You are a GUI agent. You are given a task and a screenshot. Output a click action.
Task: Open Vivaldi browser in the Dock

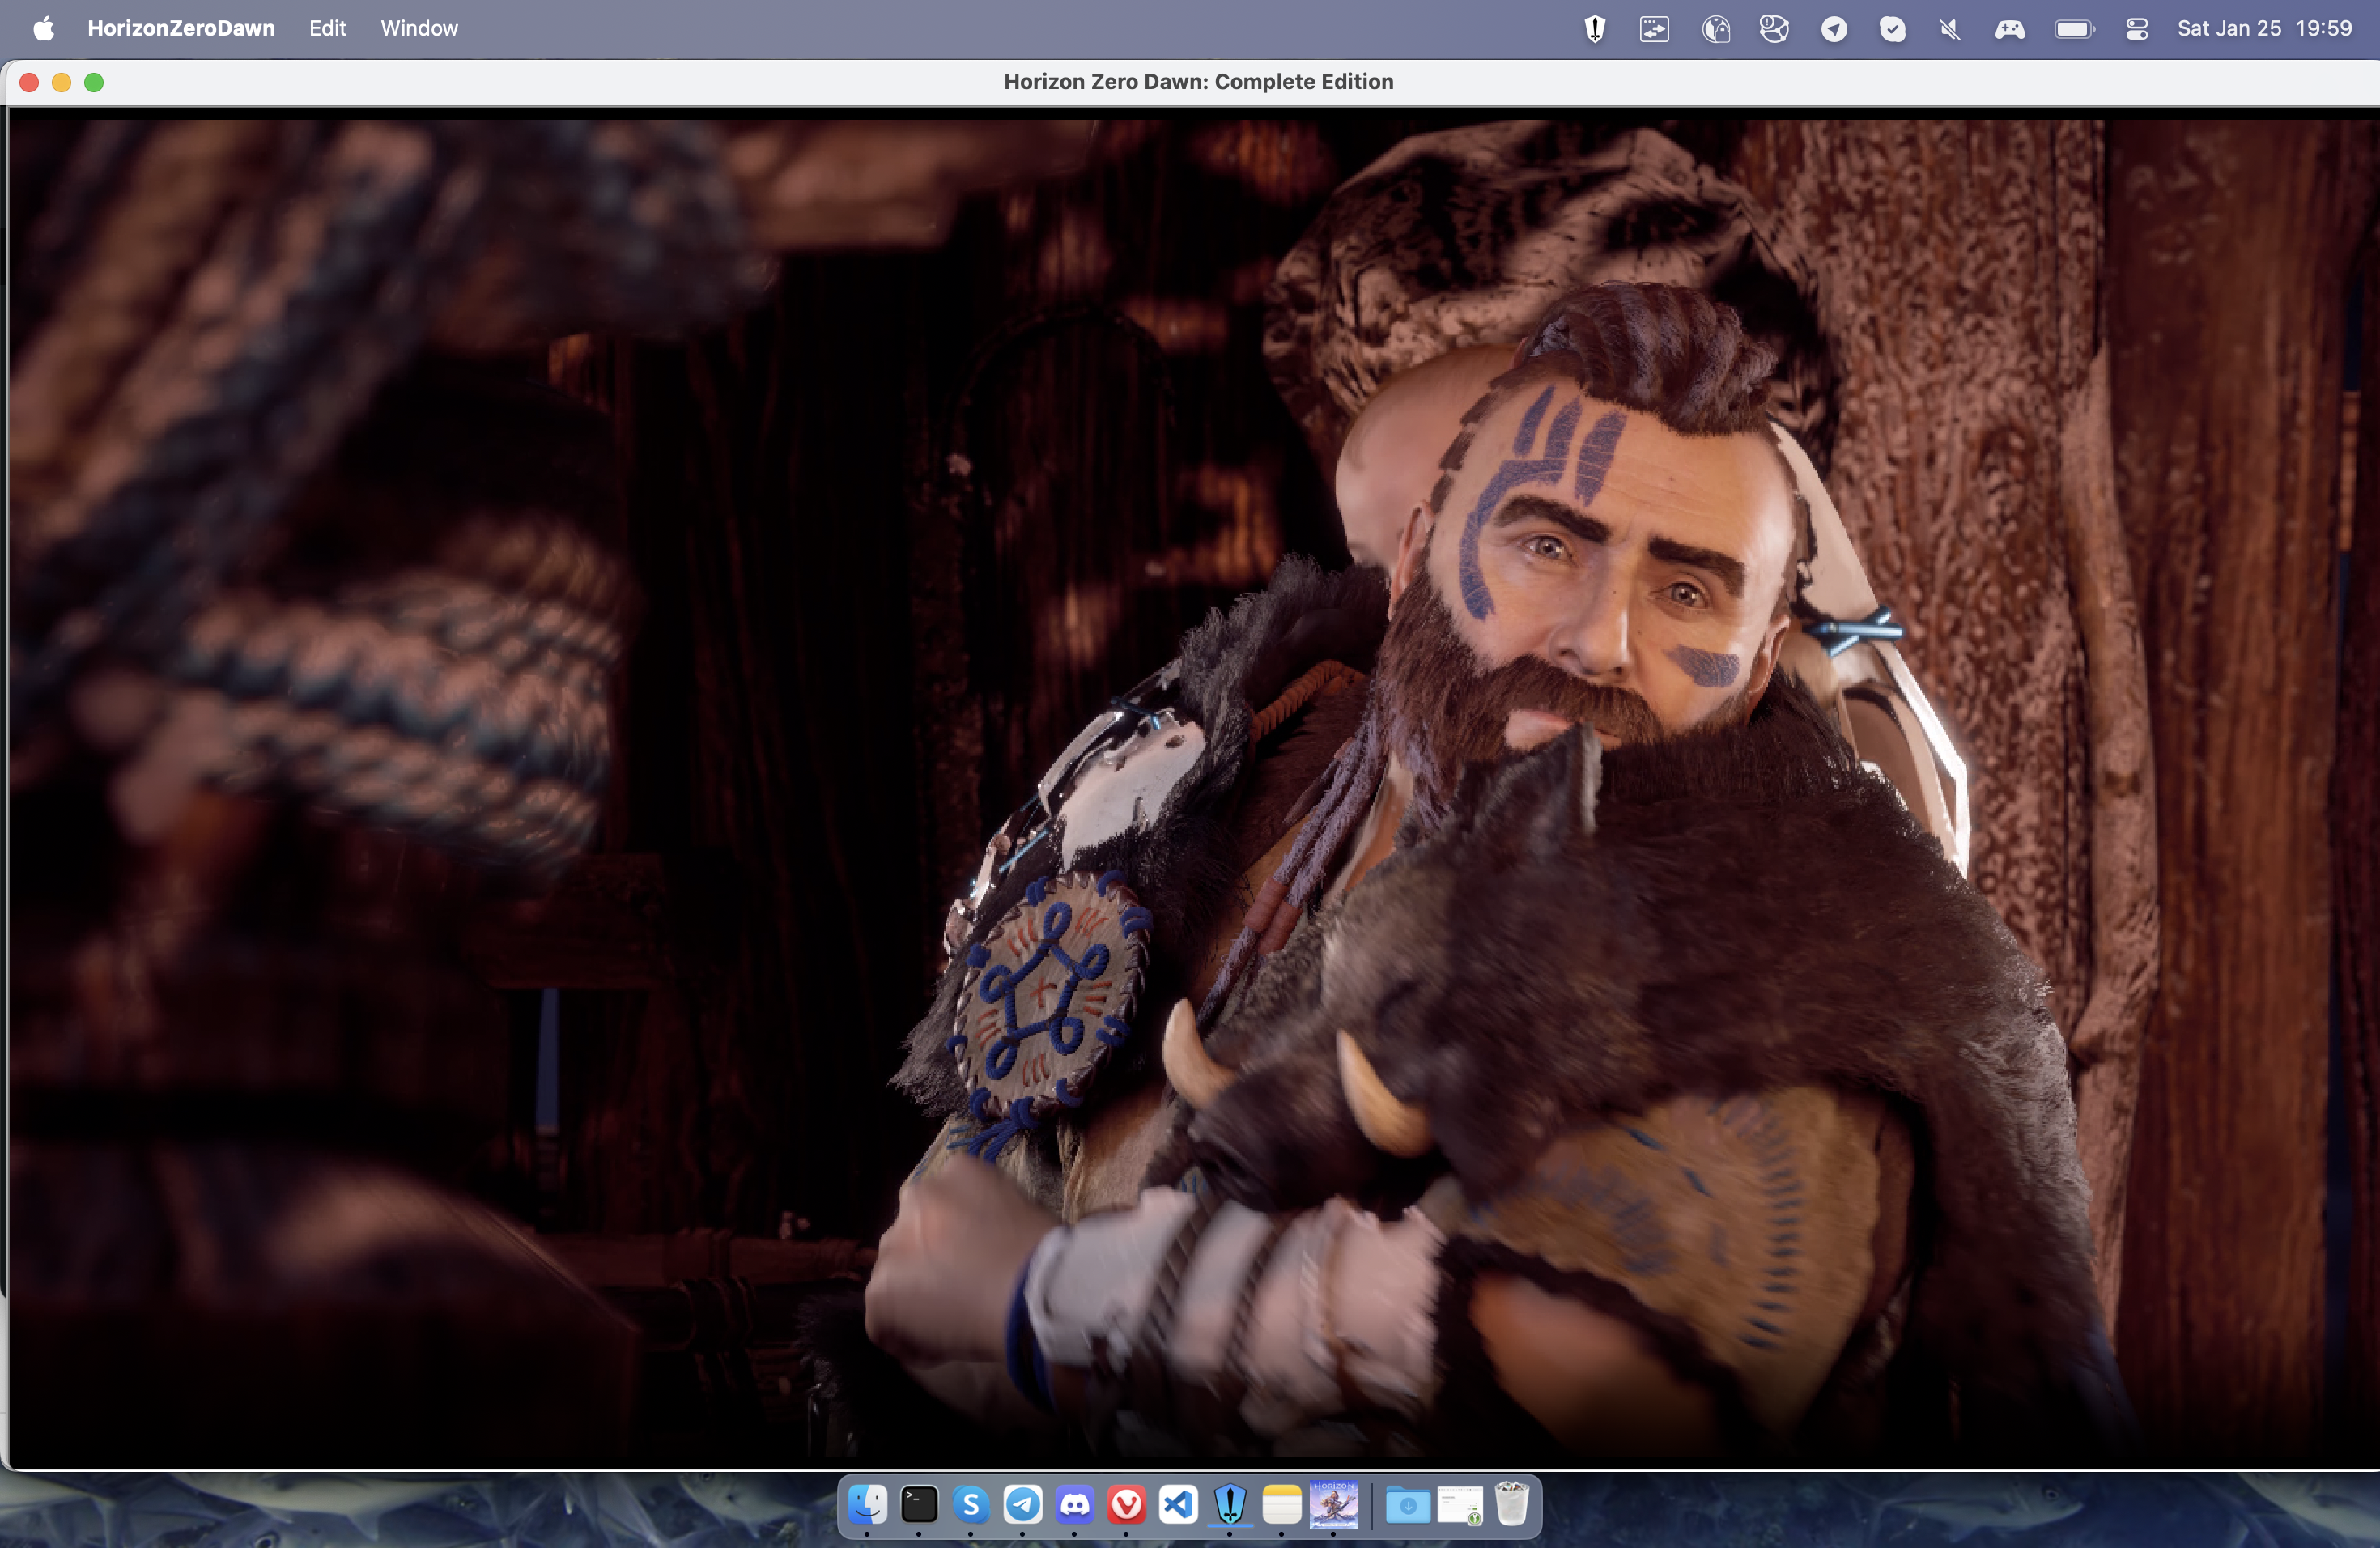coord(1127,1504)
